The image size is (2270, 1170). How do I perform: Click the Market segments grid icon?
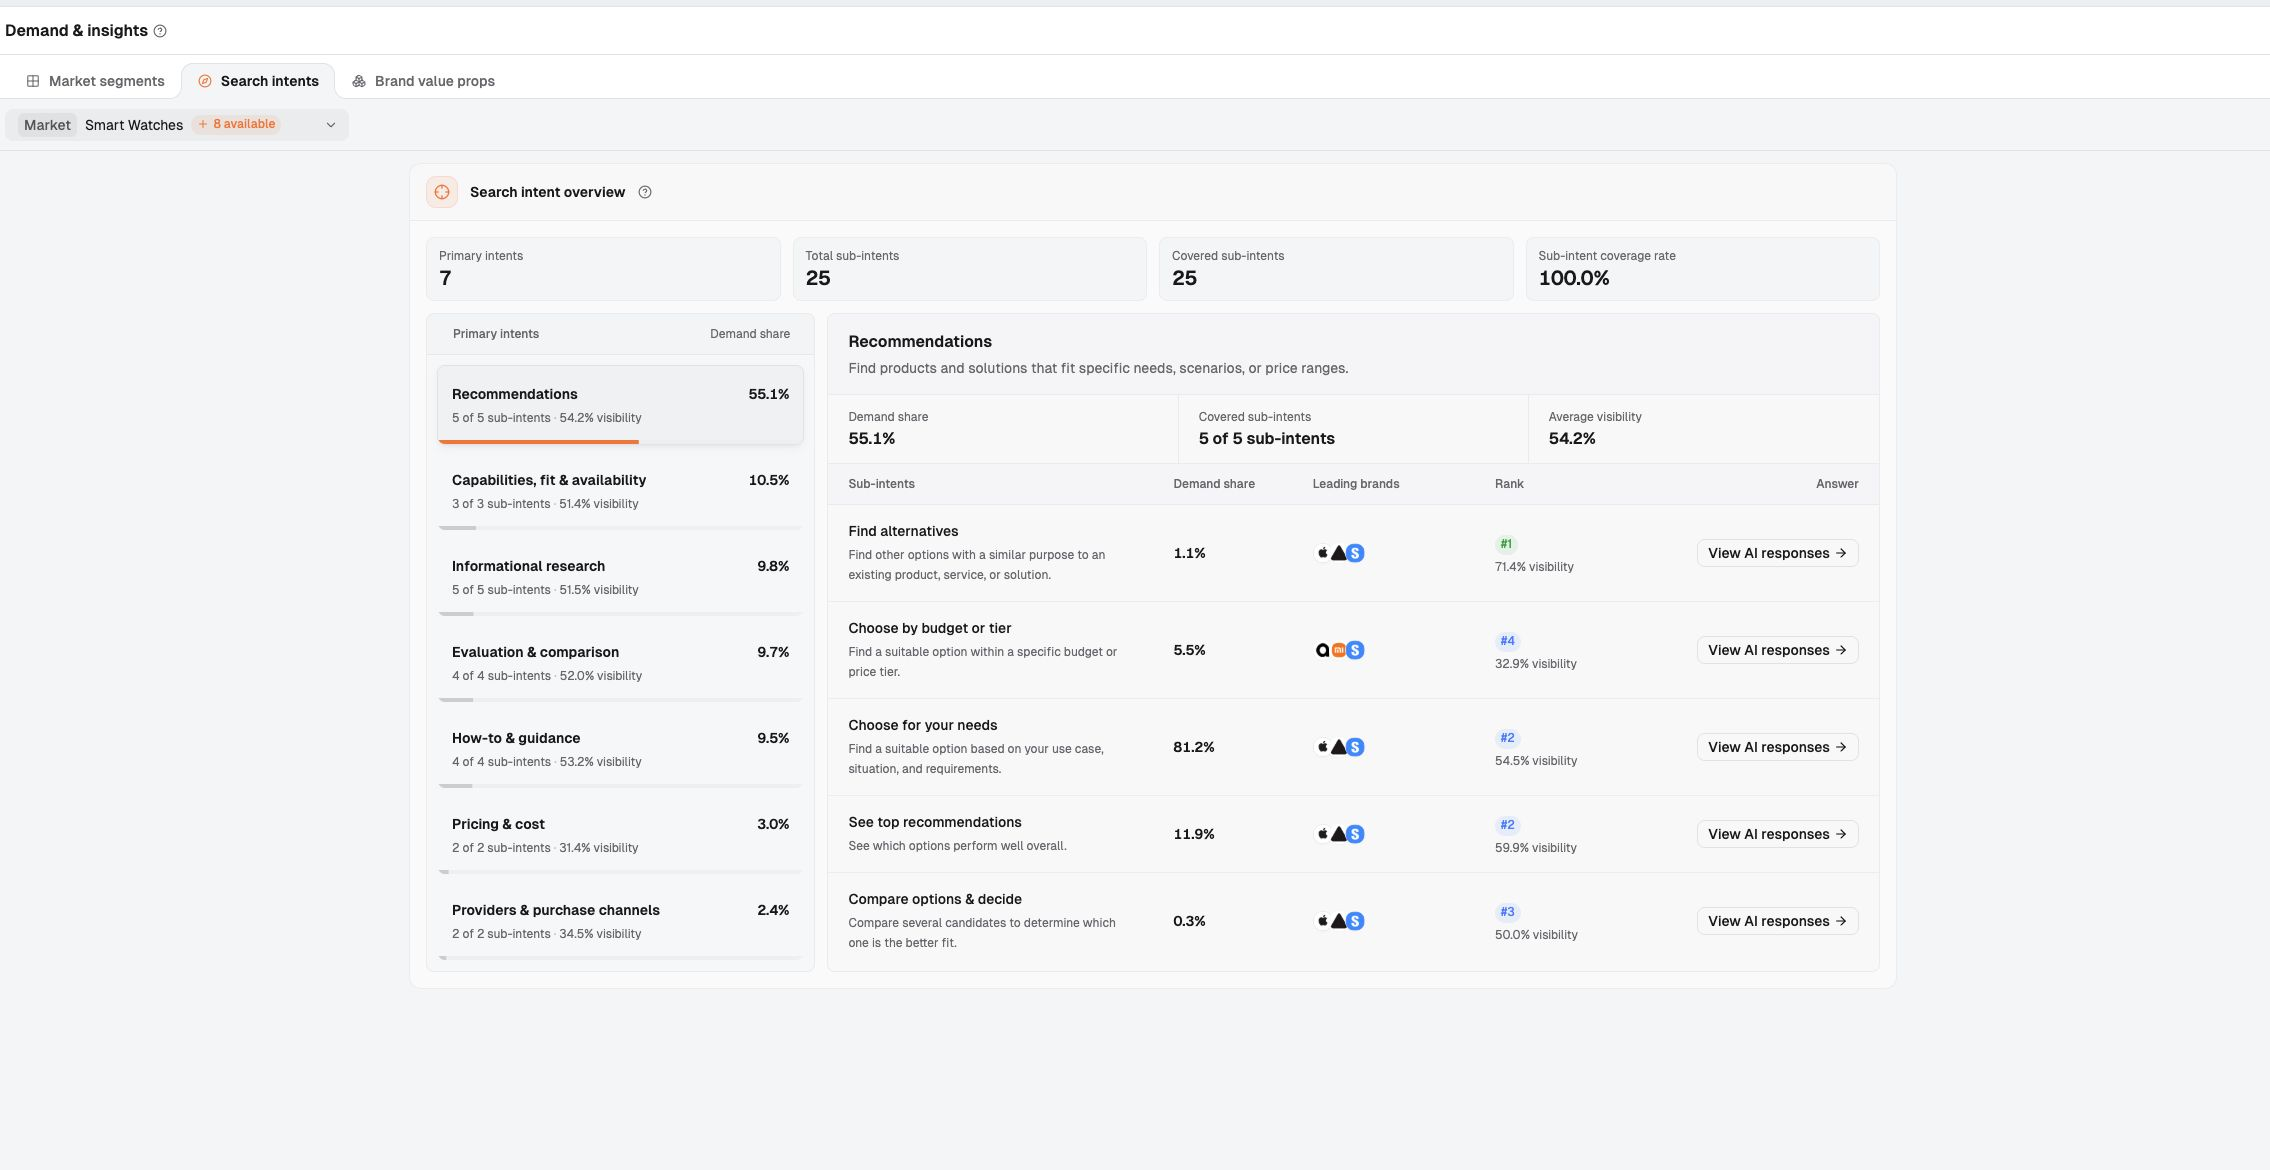point(33,81)
